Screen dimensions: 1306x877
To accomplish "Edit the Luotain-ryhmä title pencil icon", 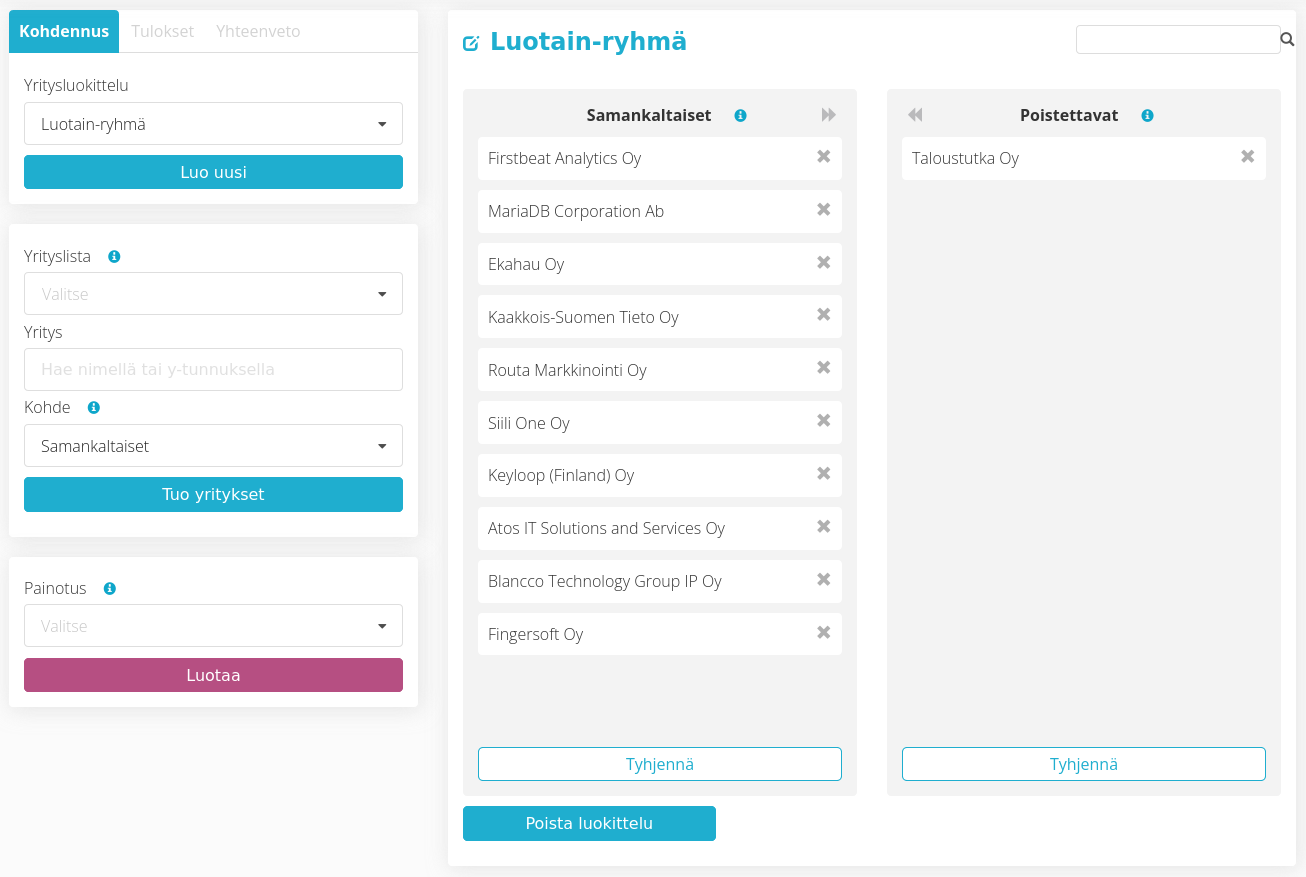I will pos(471,43).
